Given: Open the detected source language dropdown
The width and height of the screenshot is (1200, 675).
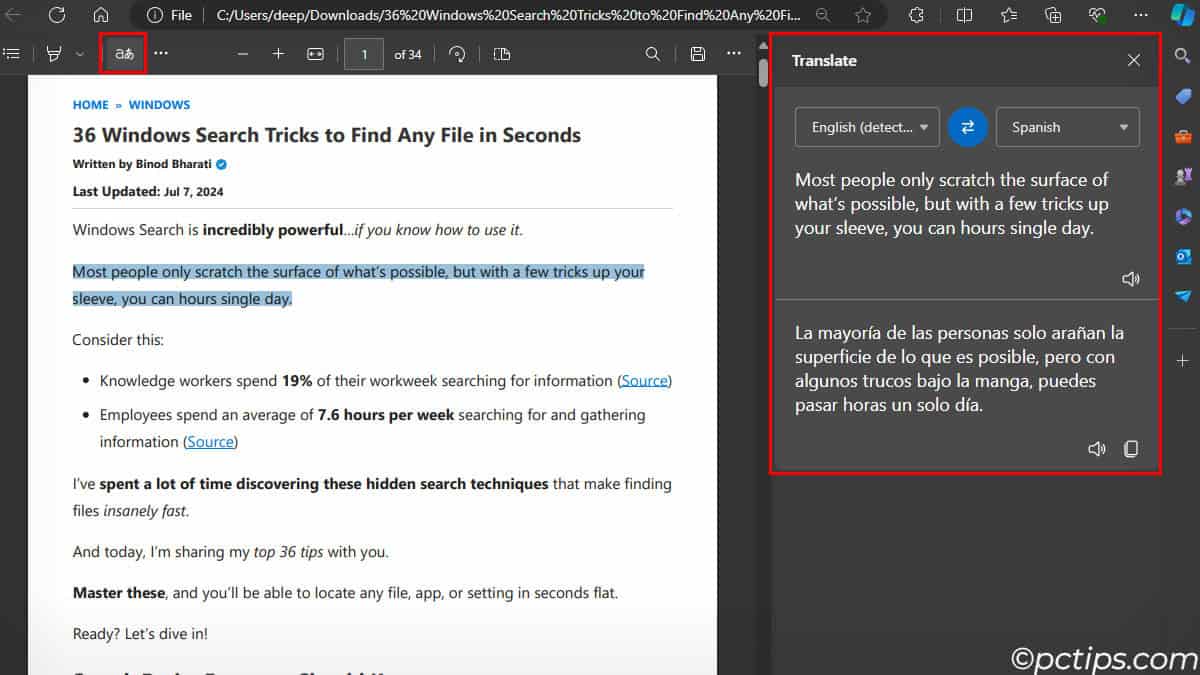Looking at the screenshot, I should point(866,127).
